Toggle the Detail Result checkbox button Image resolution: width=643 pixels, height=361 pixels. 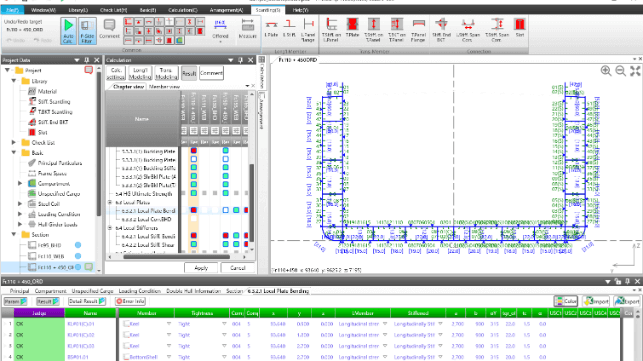point(87,301)
